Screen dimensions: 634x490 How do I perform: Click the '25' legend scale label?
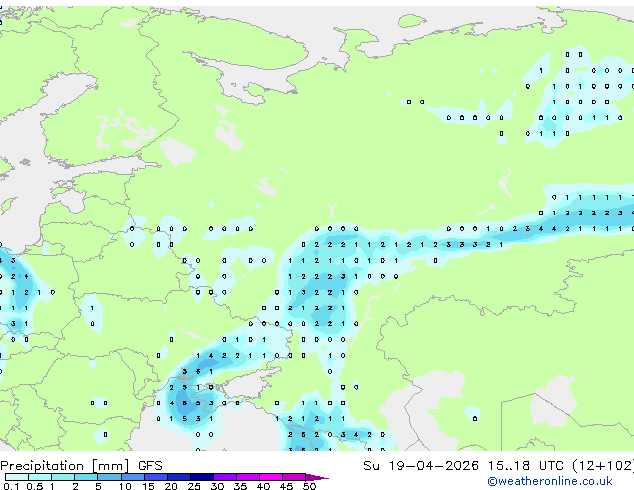click(x=194, y=486)
